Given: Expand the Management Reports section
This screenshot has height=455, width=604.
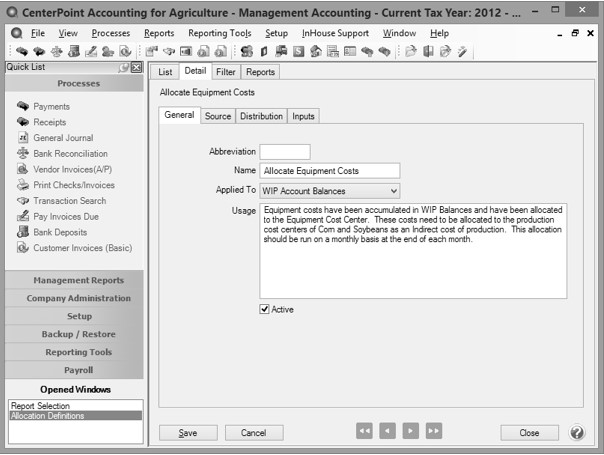Looking at the screenshot, I should 74,280.
